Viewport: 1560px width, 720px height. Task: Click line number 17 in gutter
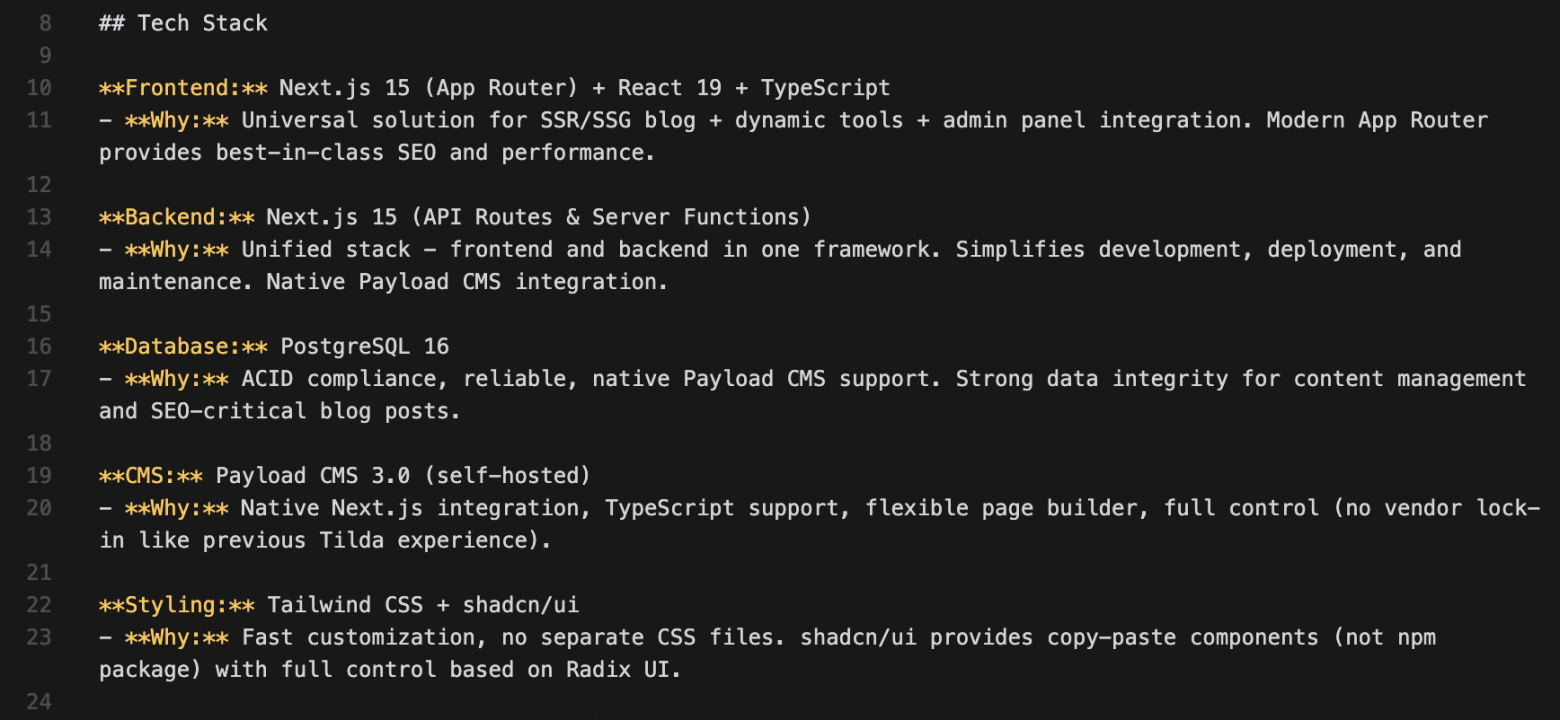38,379
